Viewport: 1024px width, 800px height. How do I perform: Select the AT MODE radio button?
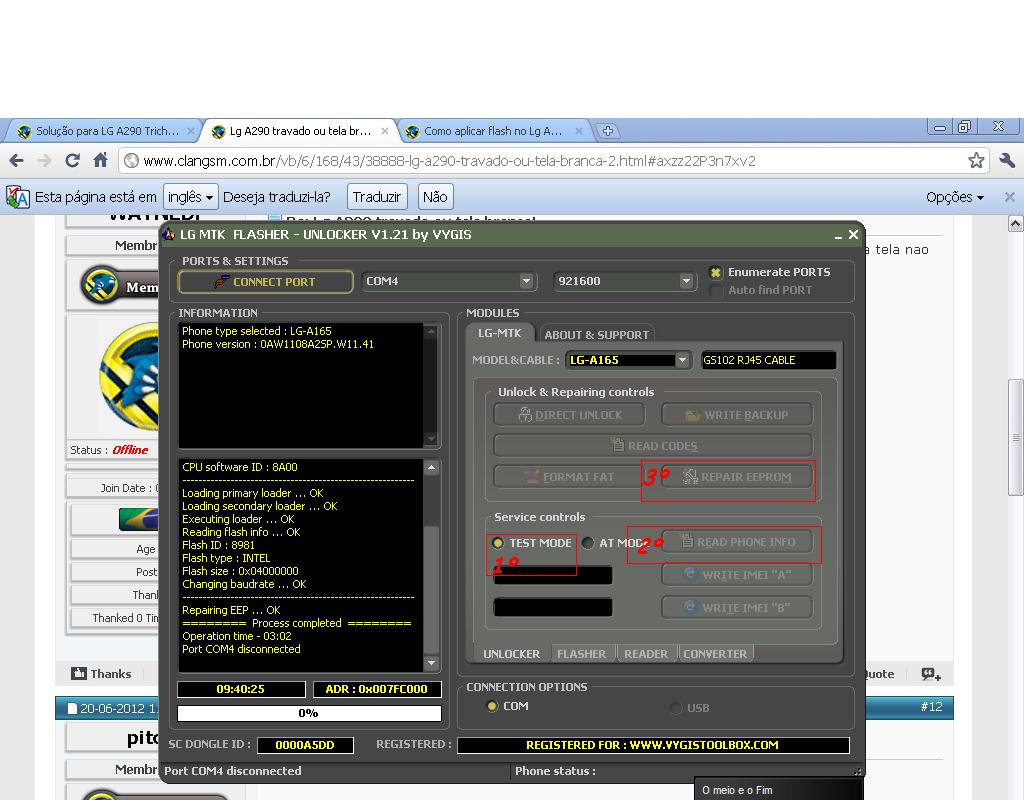click(x=588, y=543)
